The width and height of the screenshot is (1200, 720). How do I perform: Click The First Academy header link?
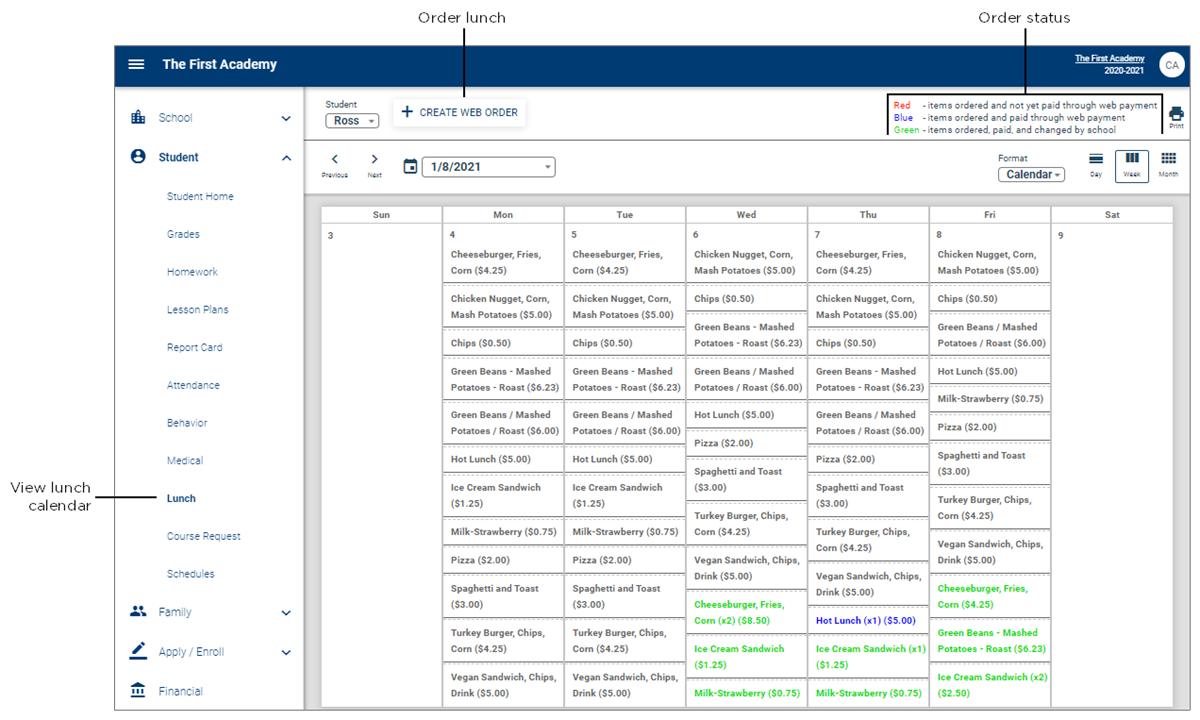point(1109,59)
